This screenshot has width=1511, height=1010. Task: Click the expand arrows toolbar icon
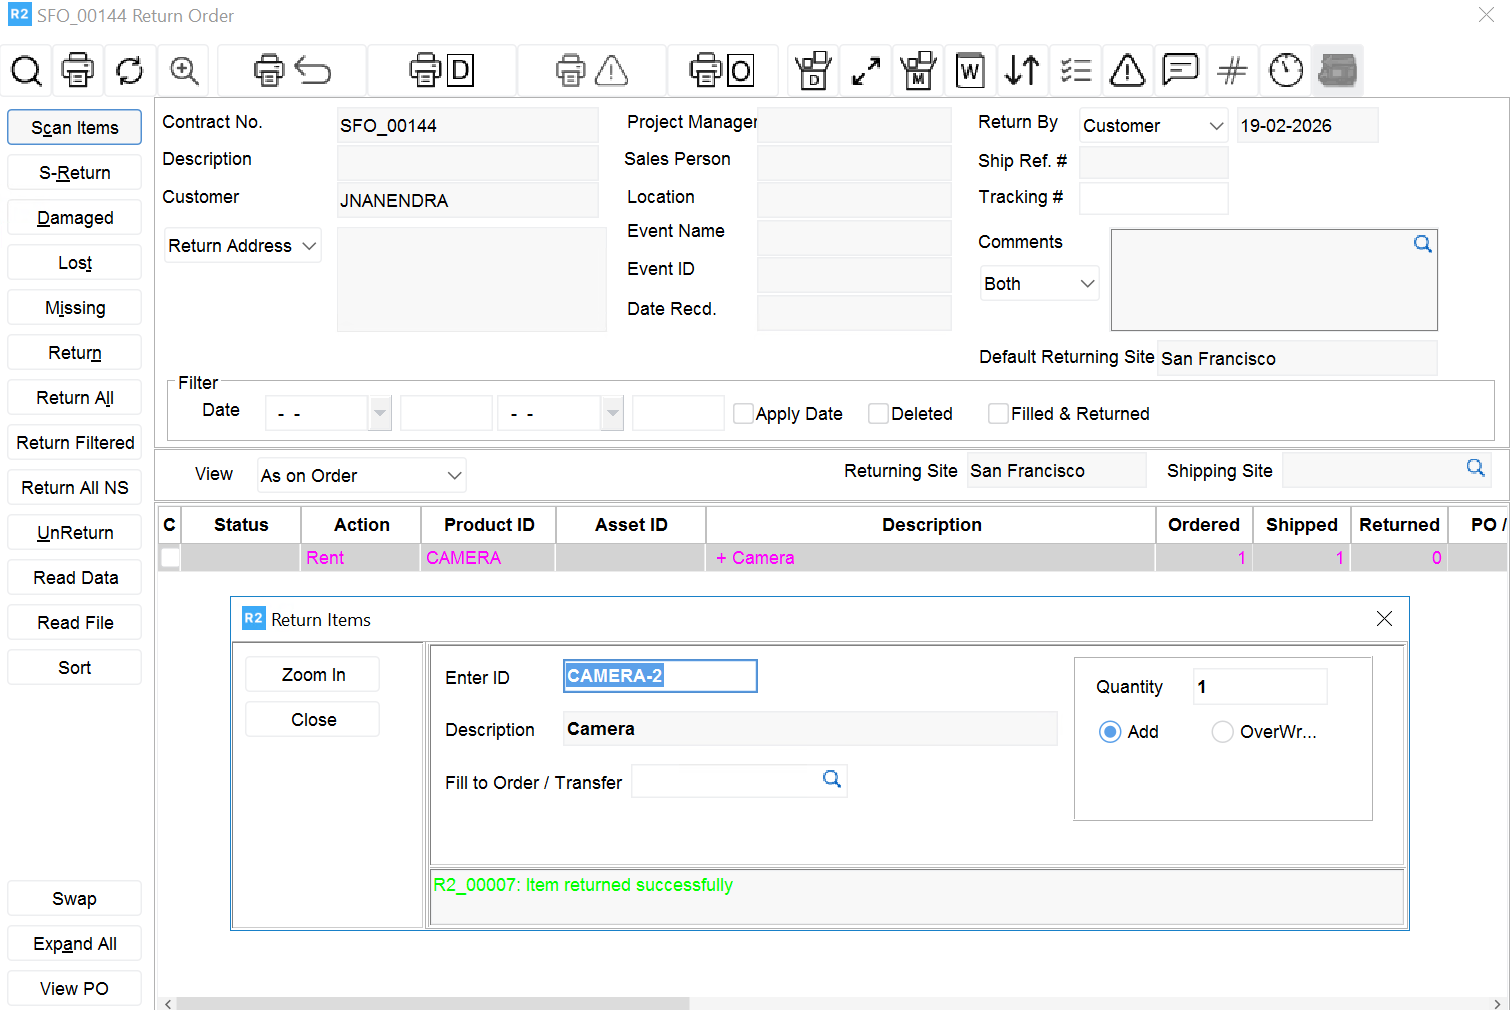(x=866, y=71)
